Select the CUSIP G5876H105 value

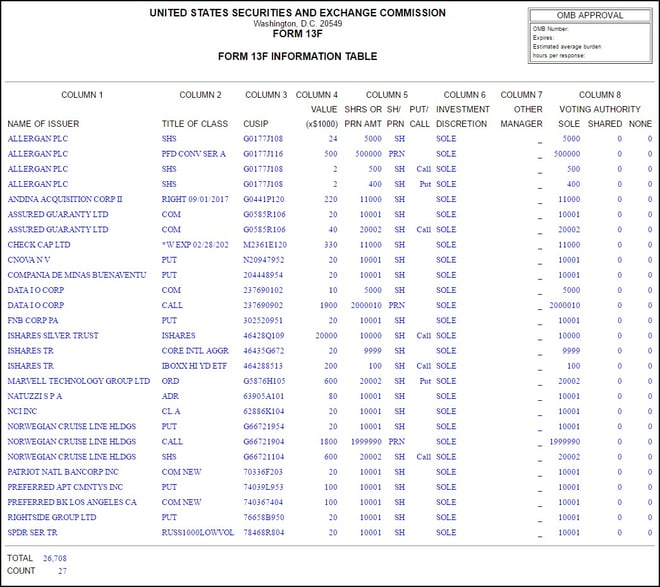[264, 381]
